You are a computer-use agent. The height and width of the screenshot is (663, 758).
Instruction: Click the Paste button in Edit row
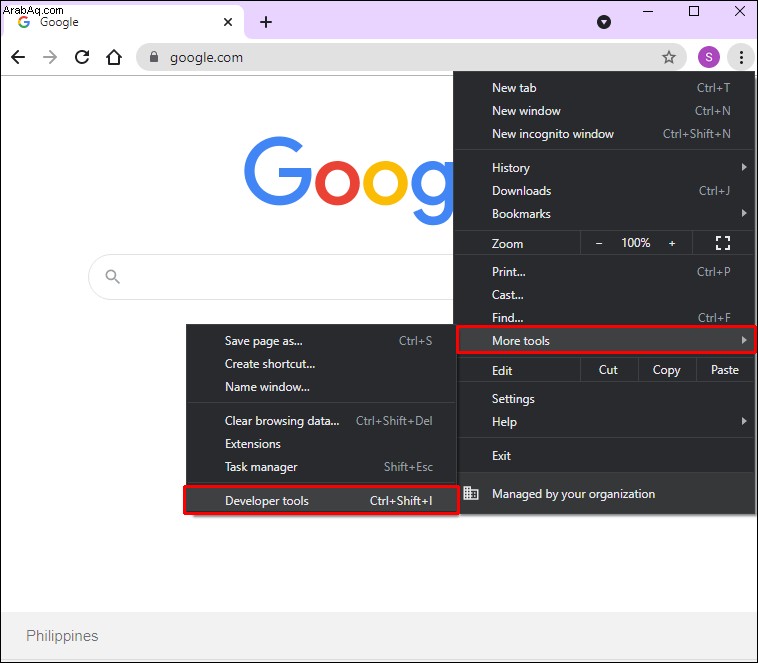coord(725,370)
